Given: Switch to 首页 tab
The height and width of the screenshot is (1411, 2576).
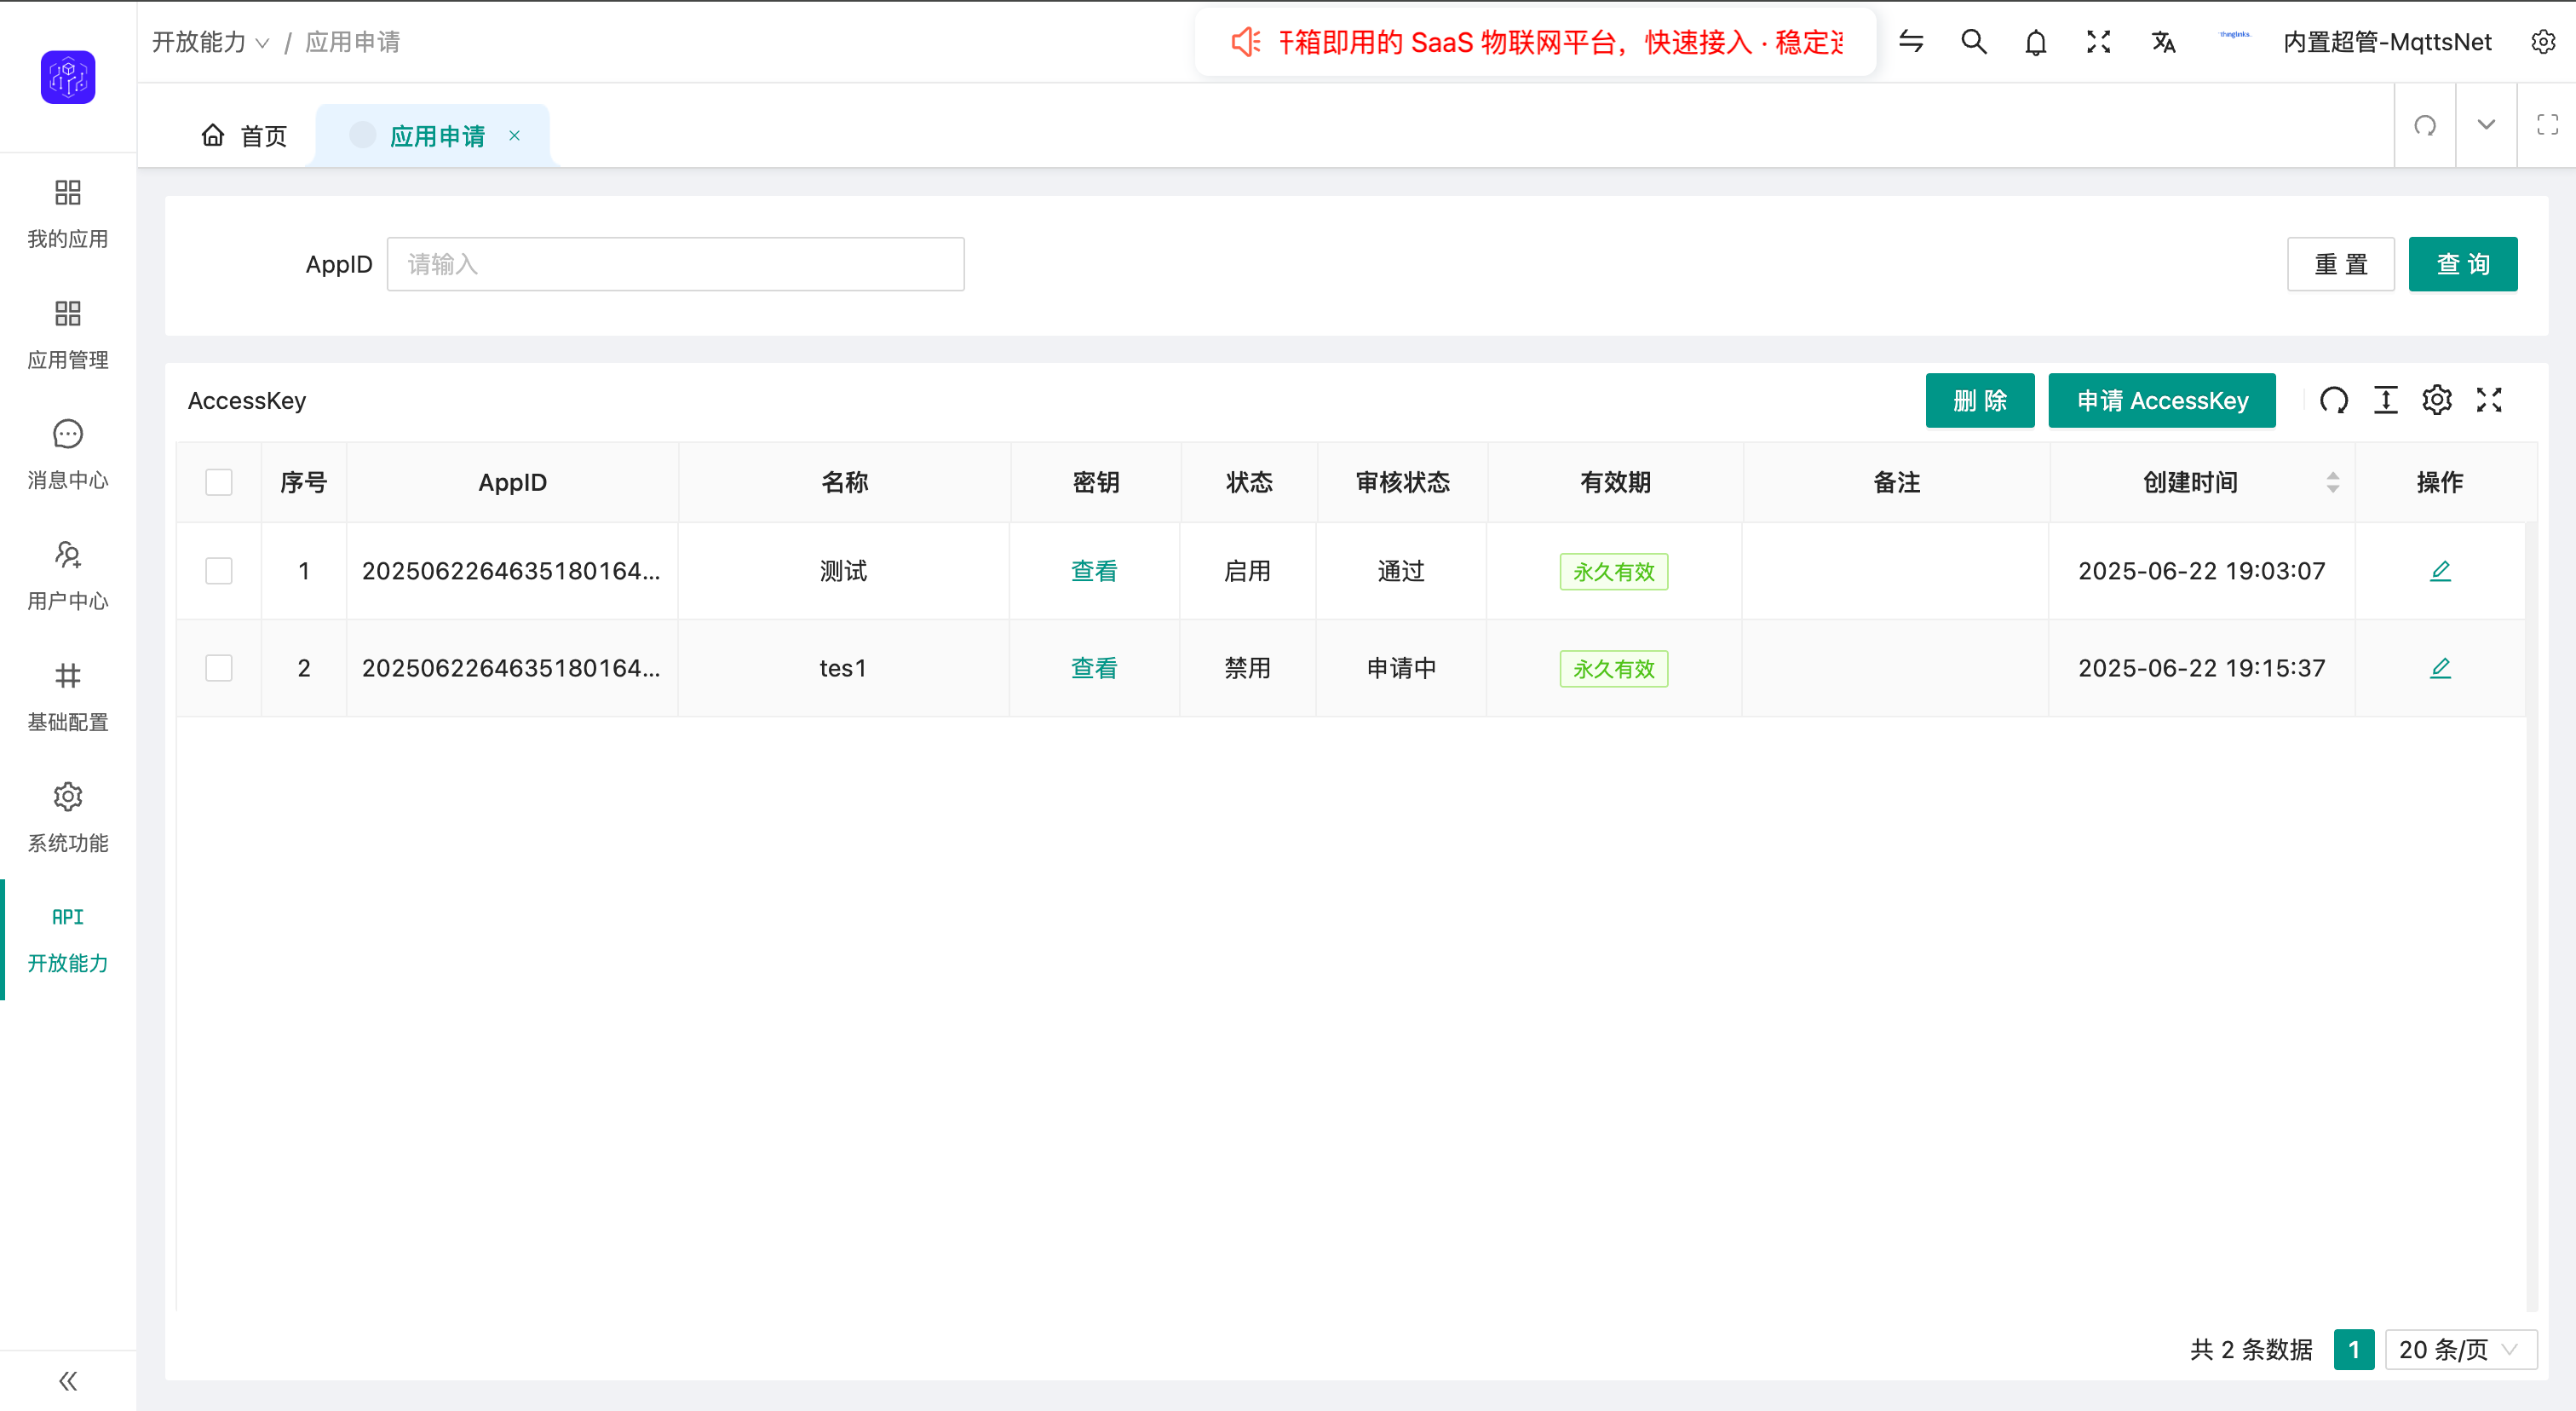Looking at the screenshot, I should tap(245, 135).
